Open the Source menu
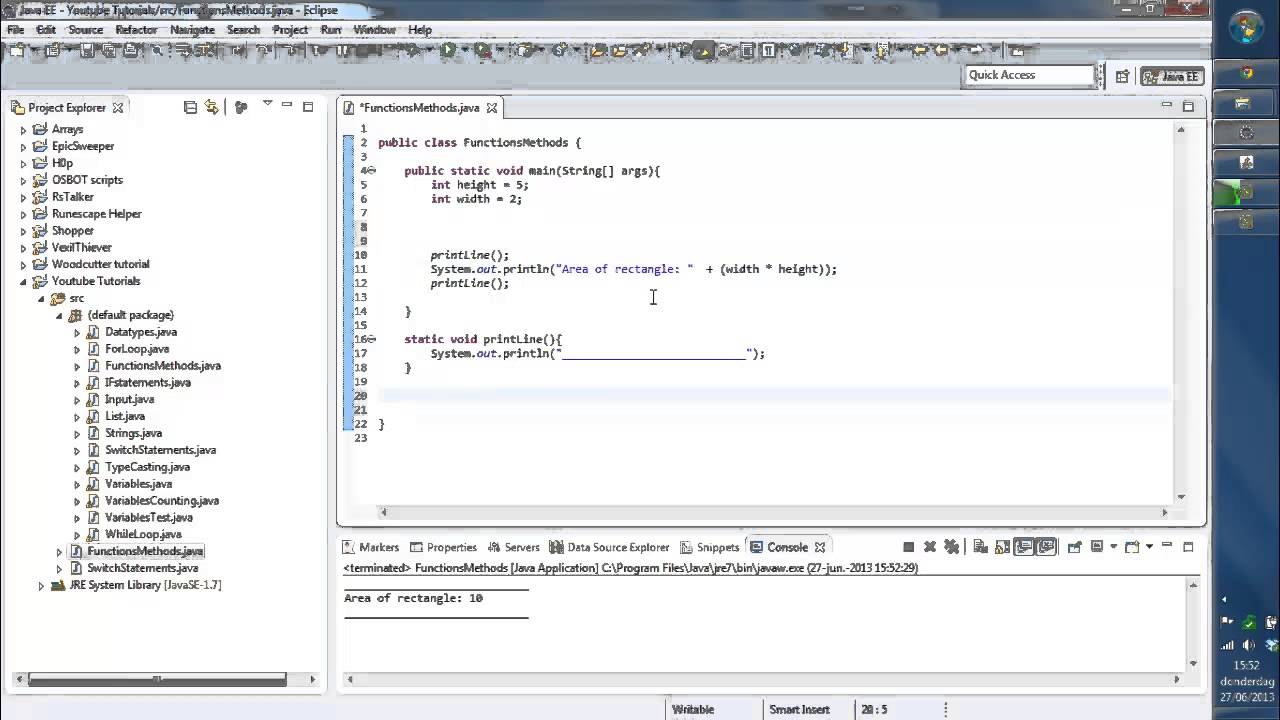The height and width of the screenshot is (720, 1280). (x=85, y=30)
